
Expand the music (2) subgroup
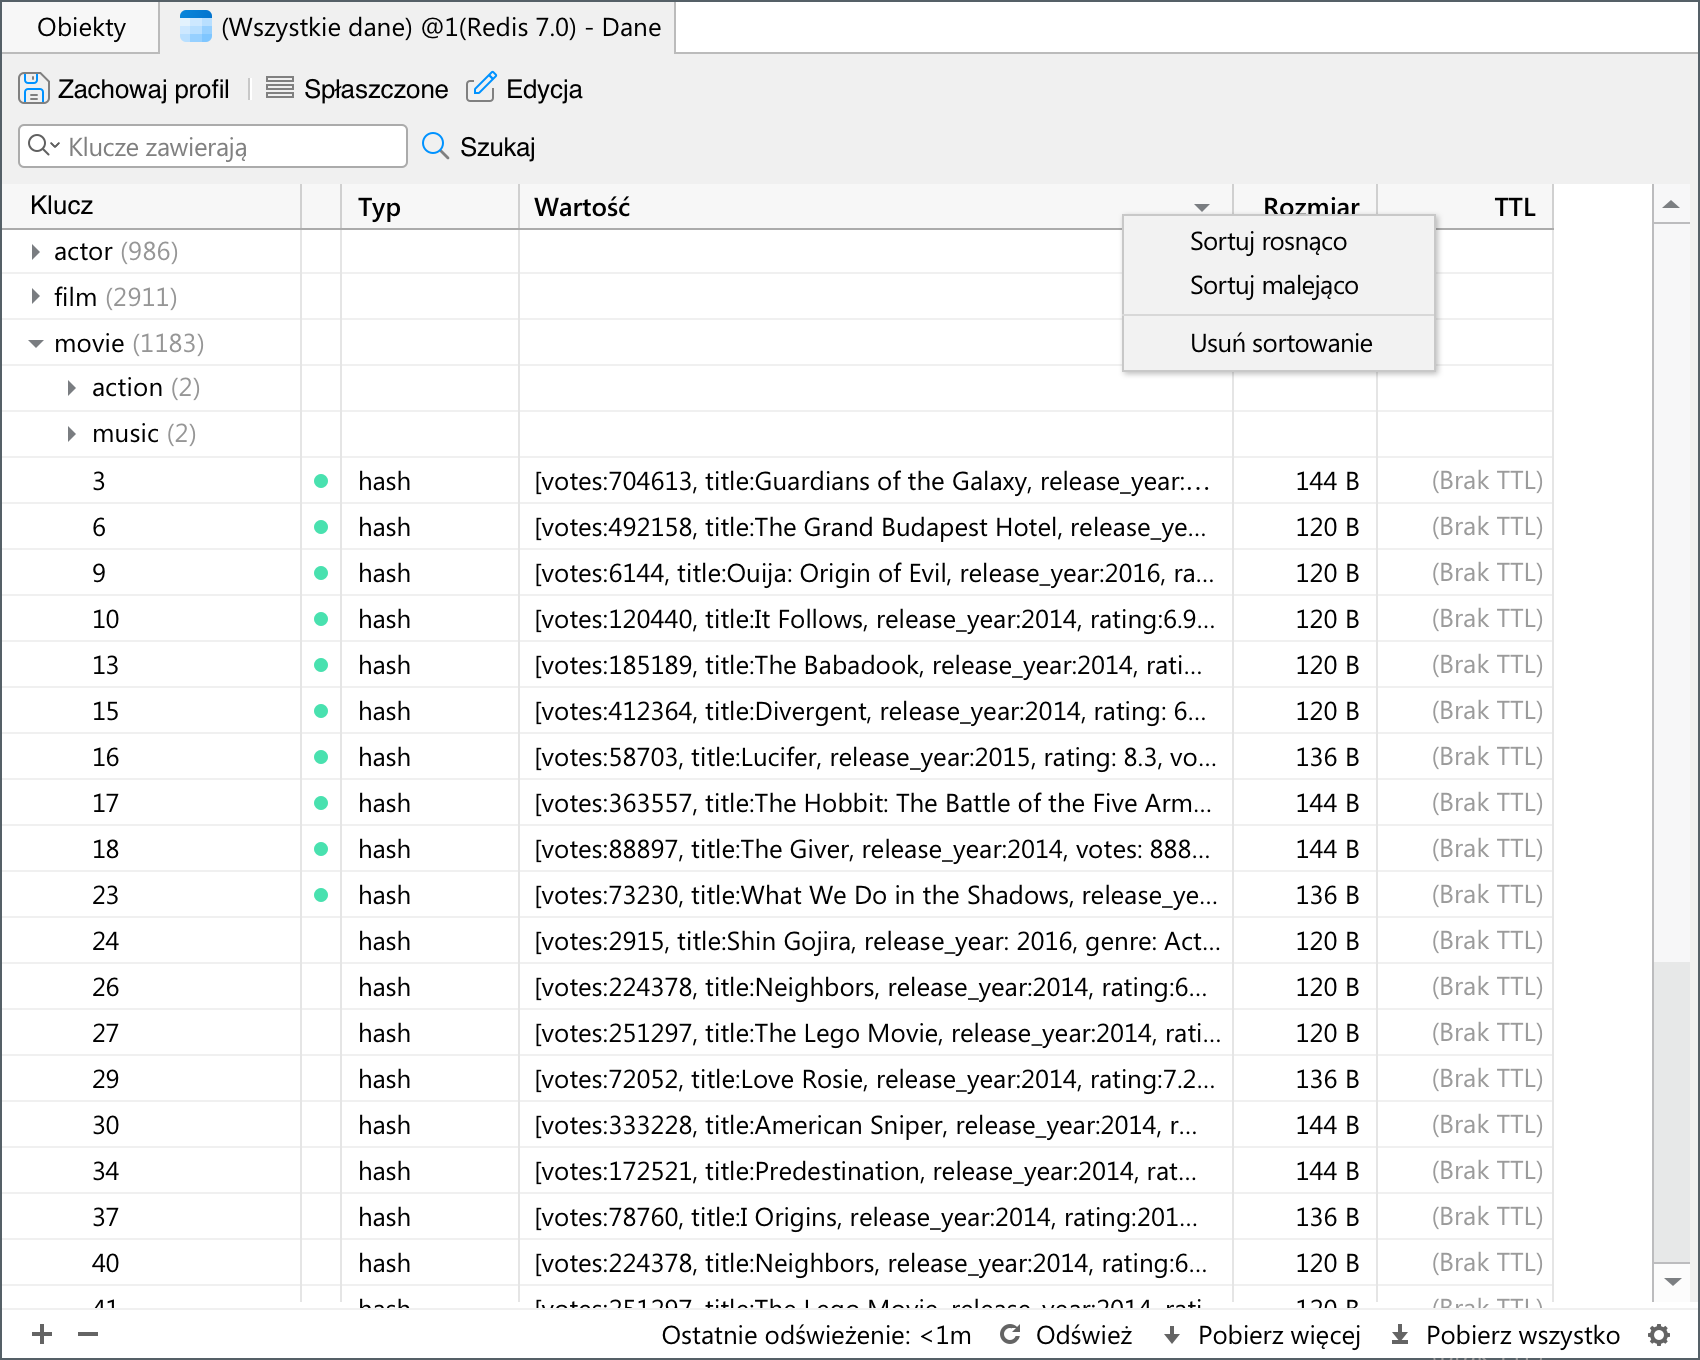pos(72,433)
